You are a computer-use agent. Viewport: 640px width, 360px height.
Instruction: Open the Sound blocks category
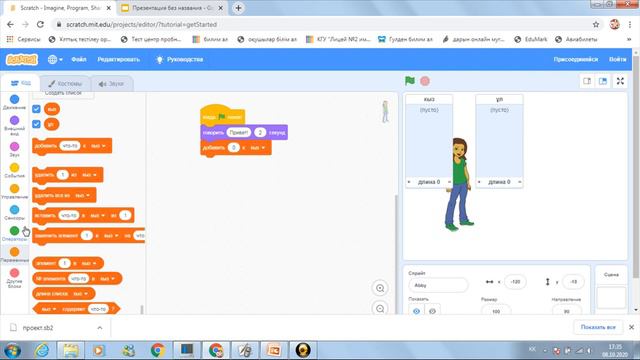[14, 149]
